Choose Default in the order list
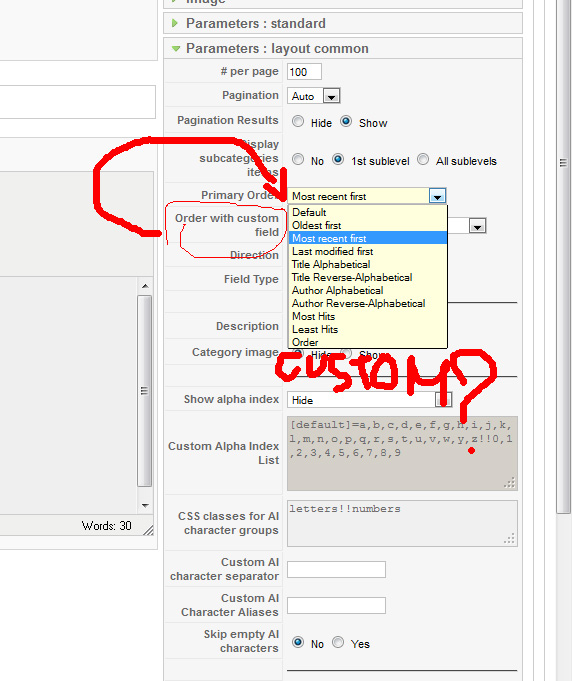The height and width of the screenshot is (681, 572). (x=367, y=212)
